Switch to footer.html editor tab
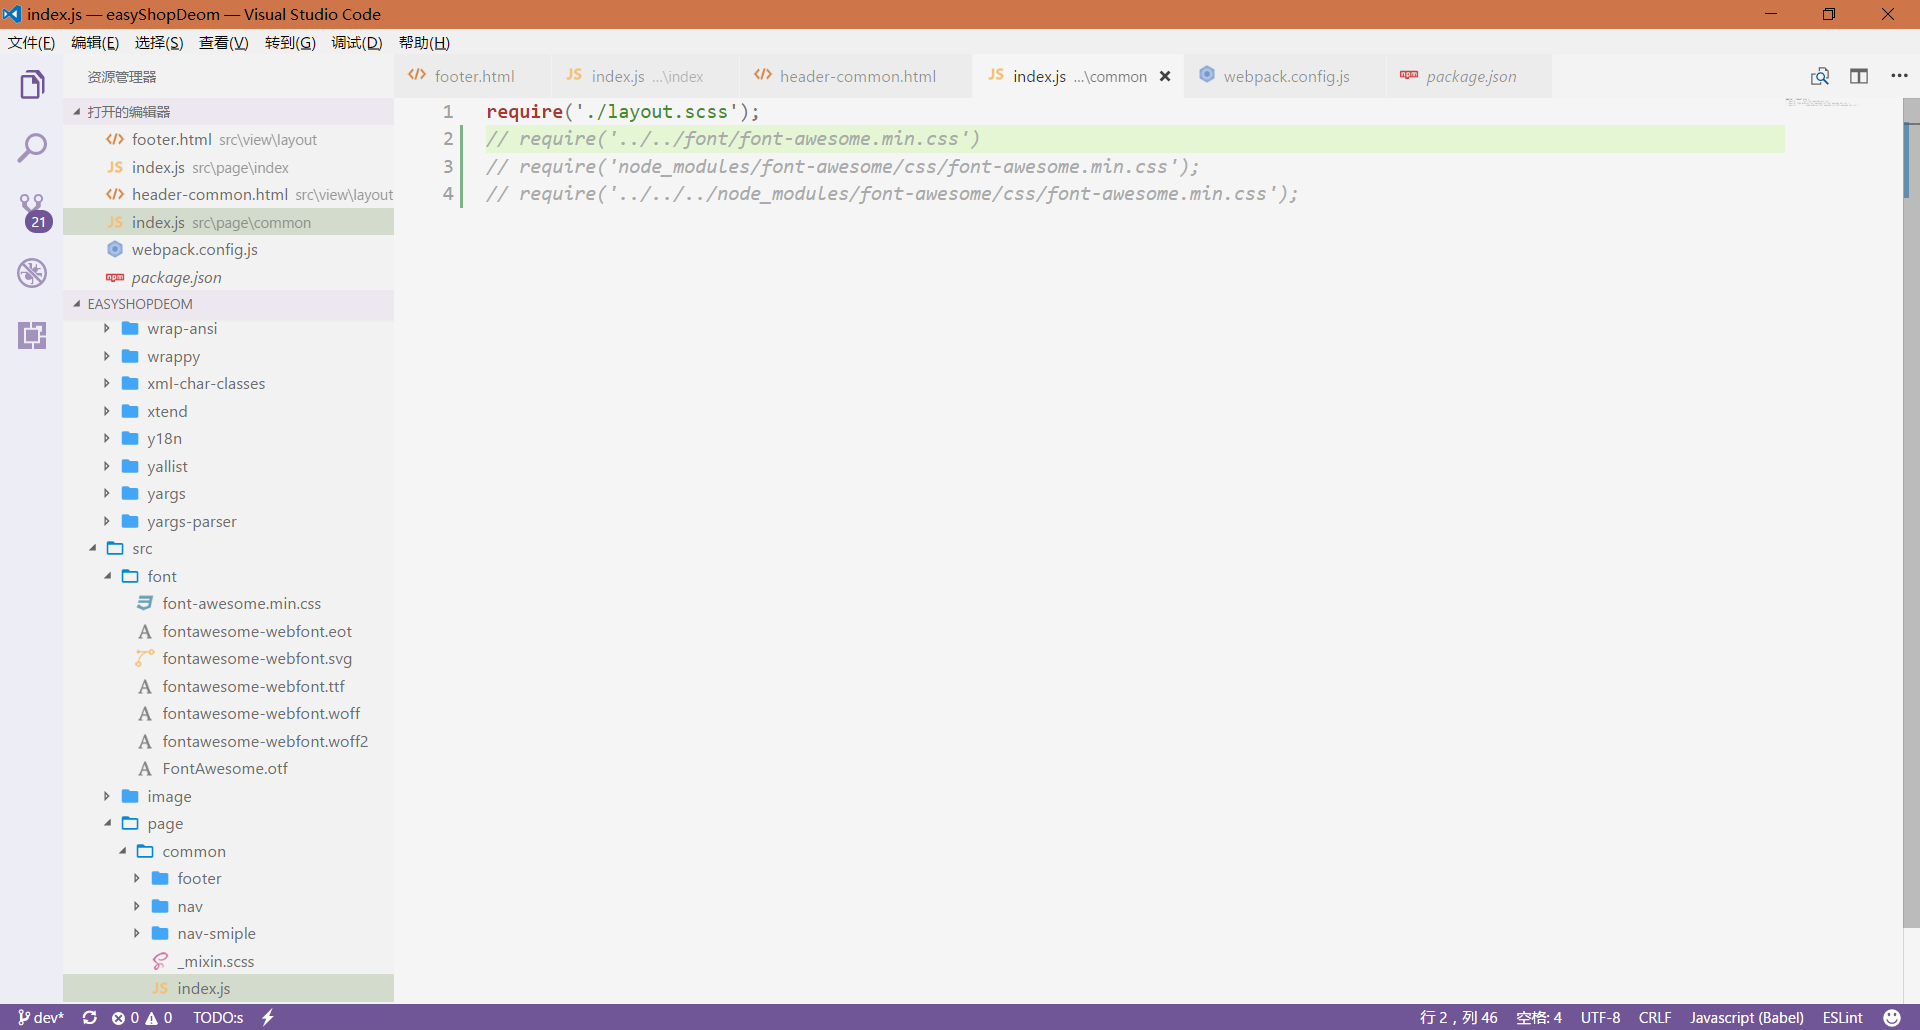The image size is (1920, 1030). [472, 76]
